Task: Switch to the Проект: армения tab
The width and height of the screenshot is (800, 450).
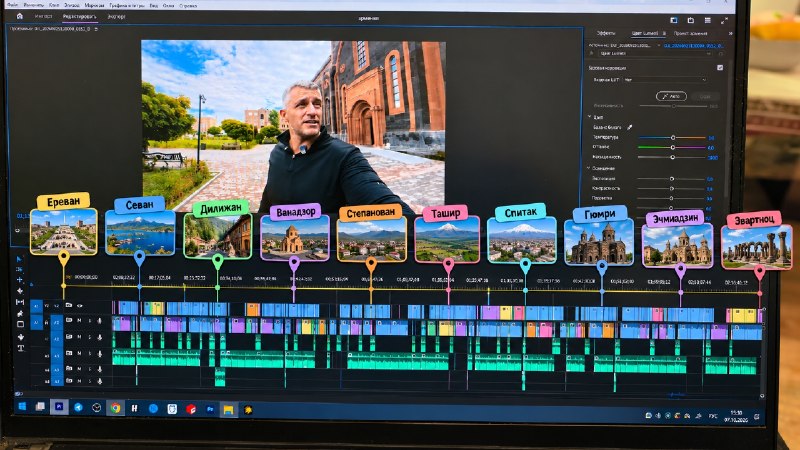Action: click(x=690, y=33)
